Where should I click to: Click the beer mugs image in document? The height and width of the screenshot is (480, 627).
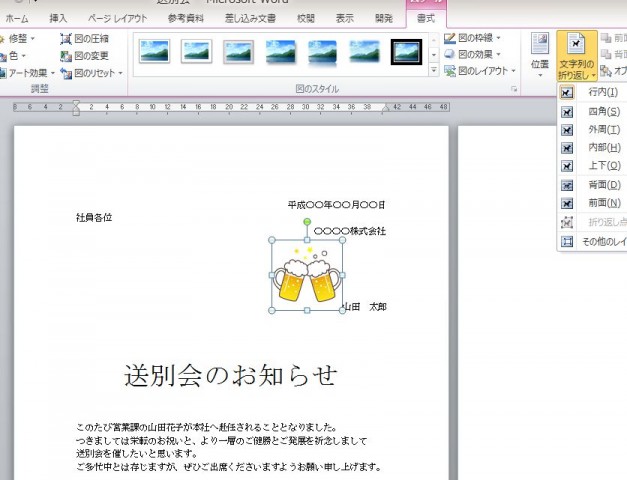tap(306, 277)
